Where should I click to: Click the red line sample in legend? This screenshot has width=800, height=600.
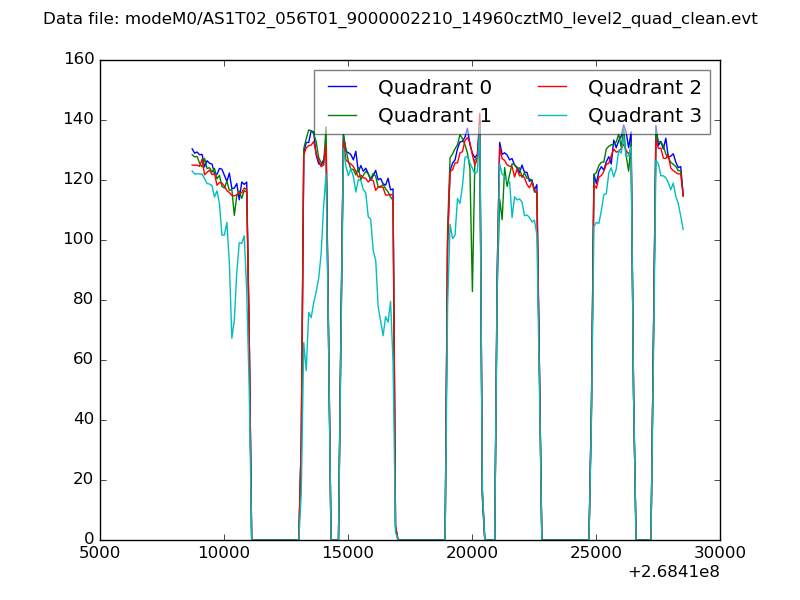pyautogui.click(x=552, y=88)
